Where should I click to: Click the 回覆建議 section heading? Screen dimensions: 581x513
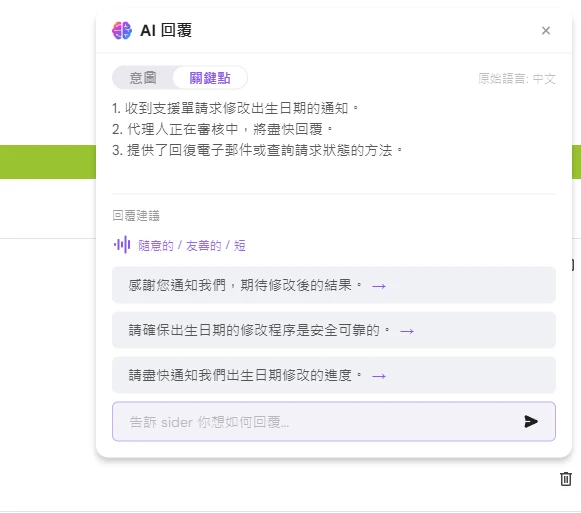136,215
